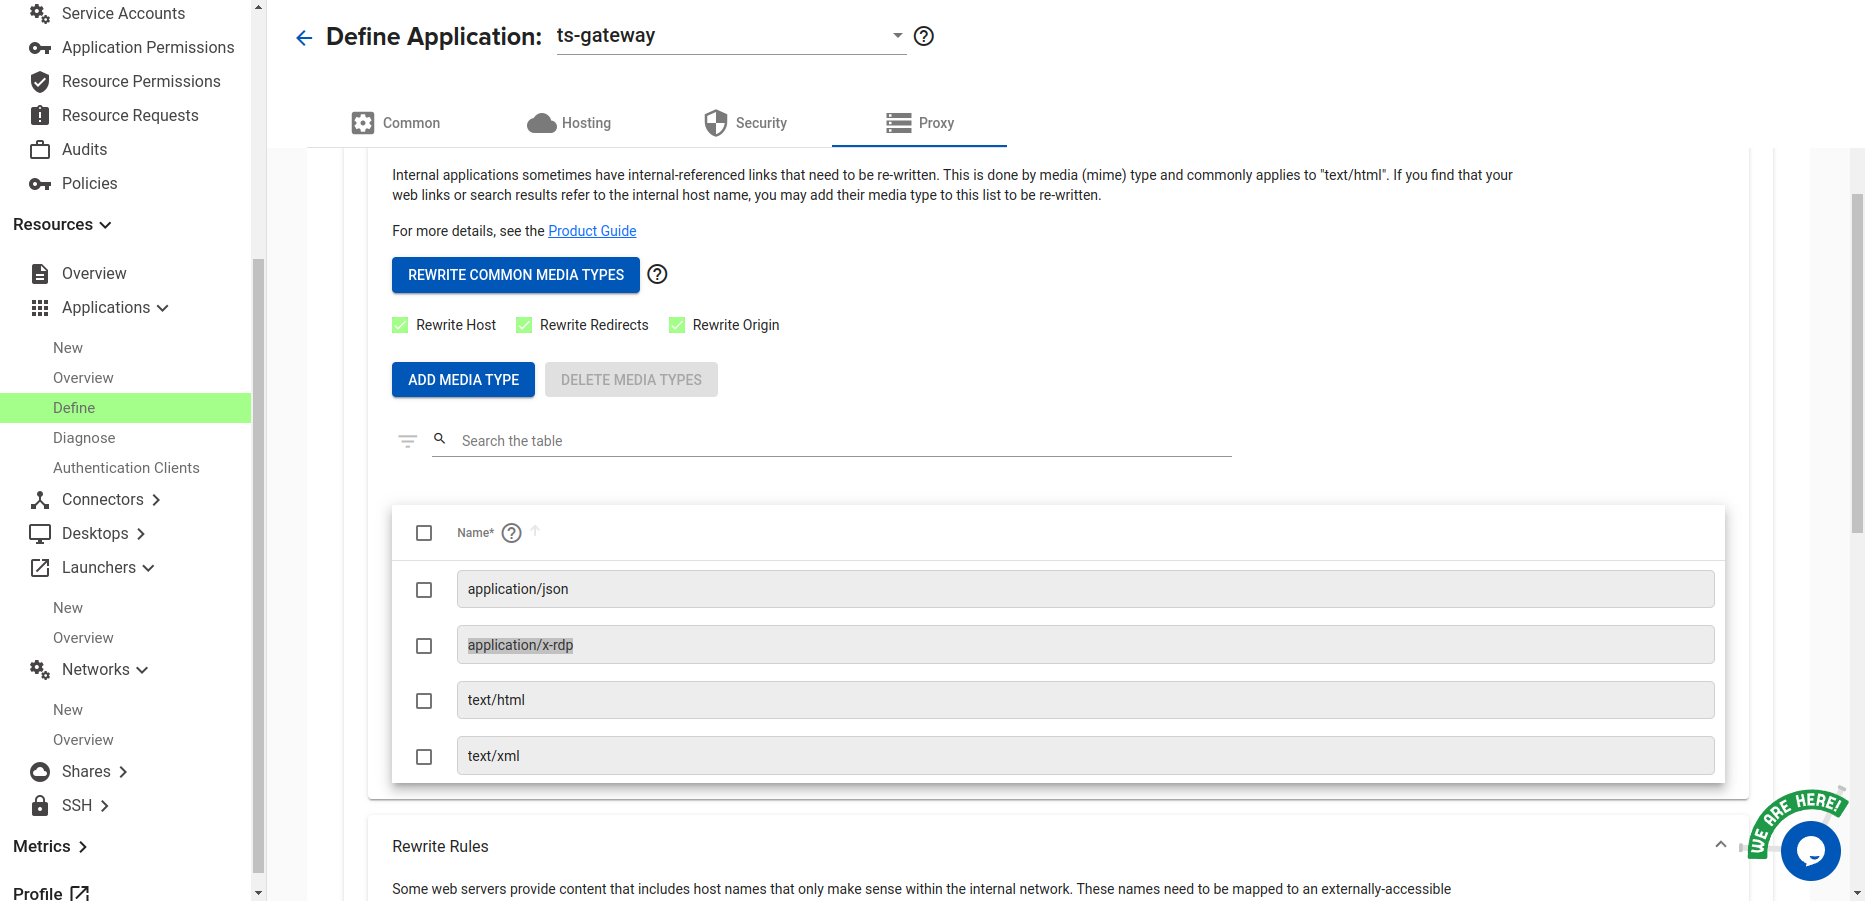Screen dimensions: 1865x901
Task: Collapse the Rewrite Rules panel
Action: tap(1721, 845)
